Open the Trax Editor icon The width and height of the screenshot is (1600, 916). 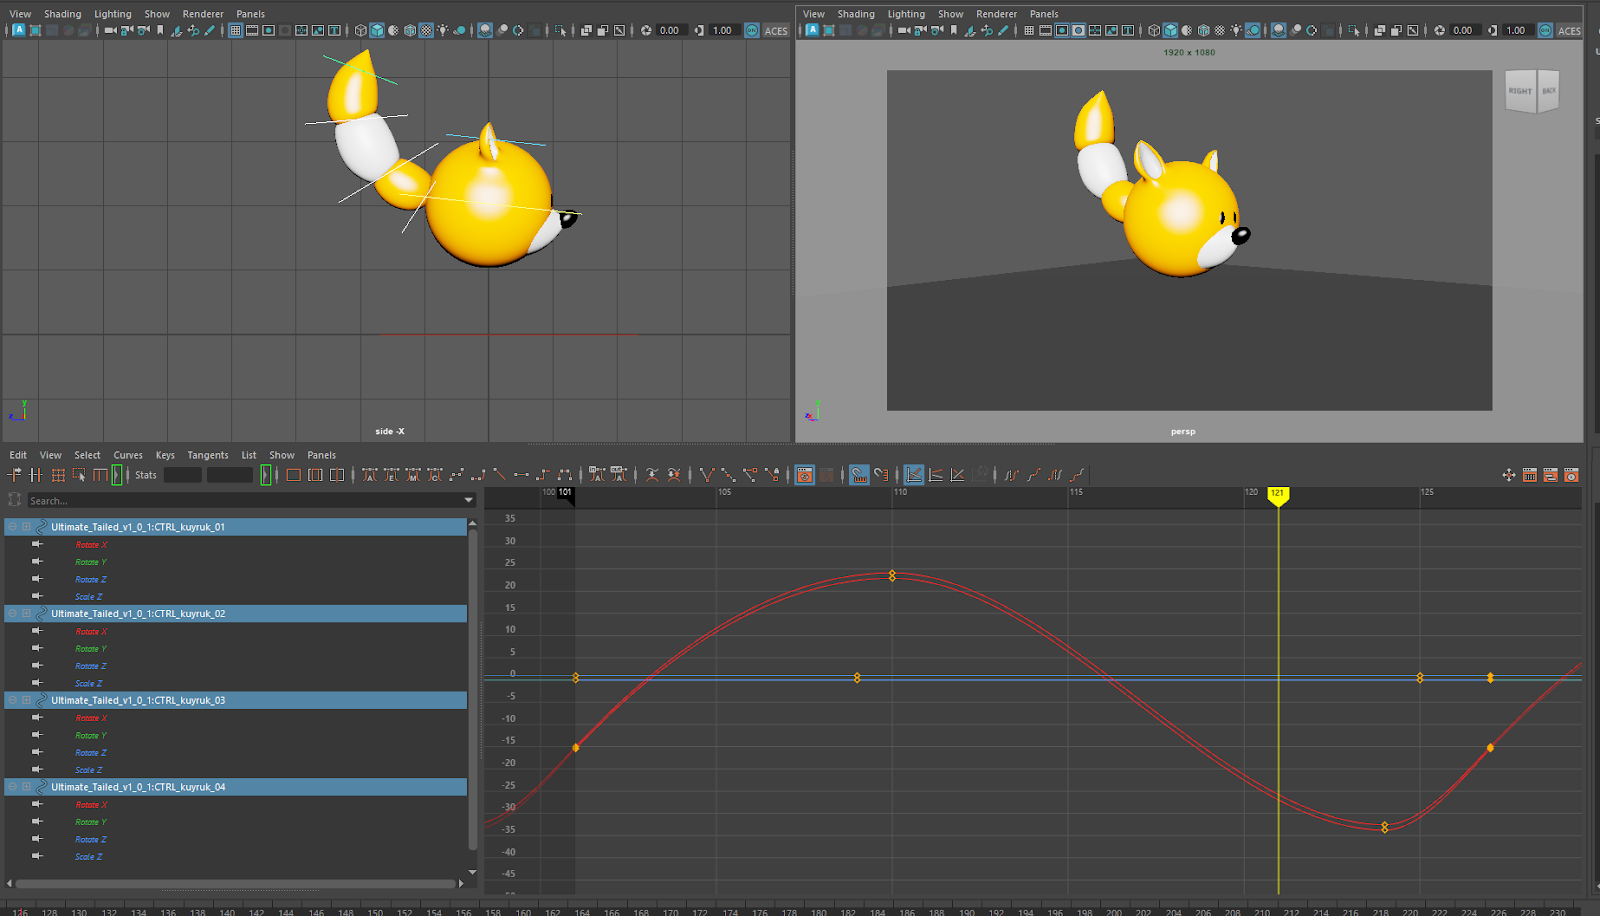point(1550,475)
